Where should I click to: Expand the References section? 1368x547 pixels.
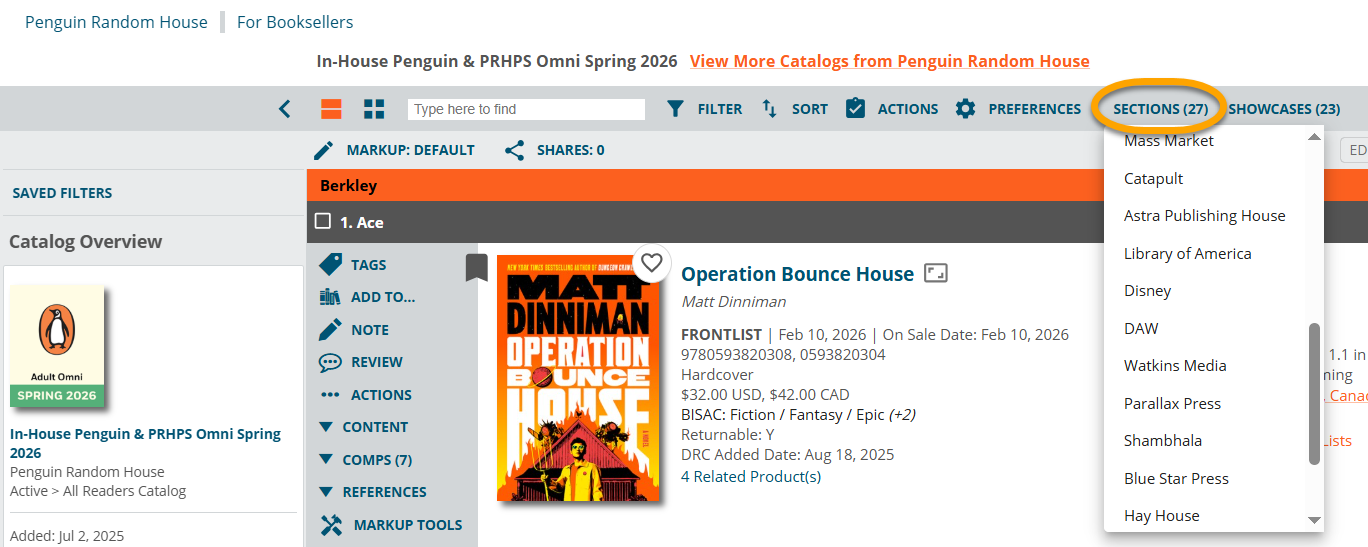373,492
